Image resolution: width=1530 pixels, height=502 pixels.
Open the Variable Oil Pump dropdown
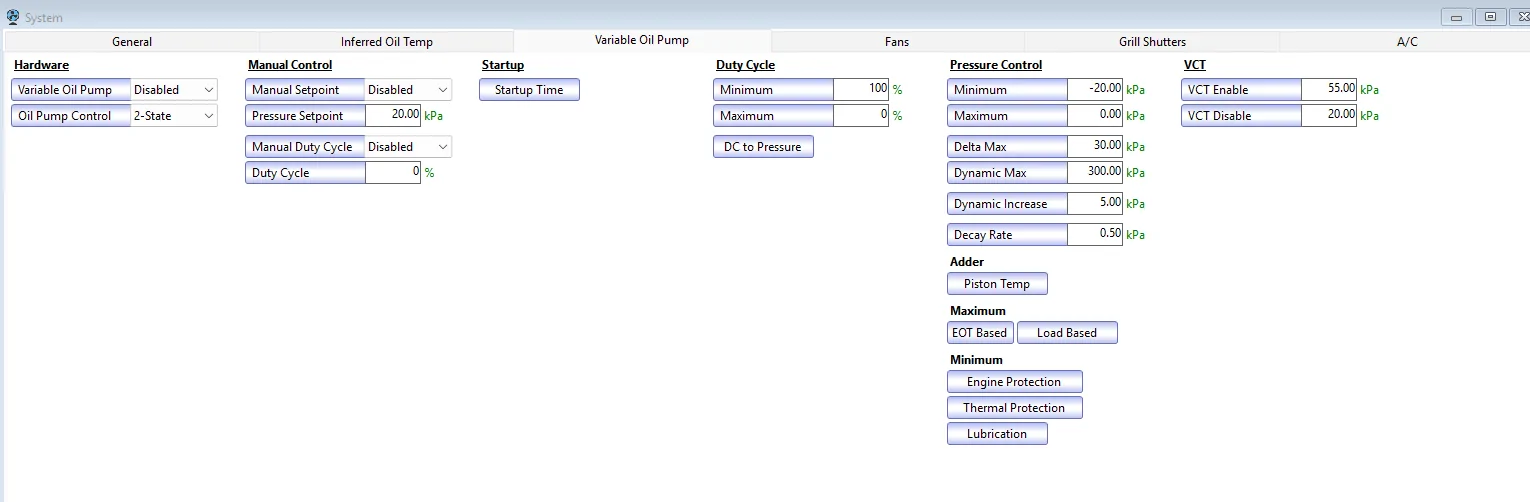tap(175, 90)
